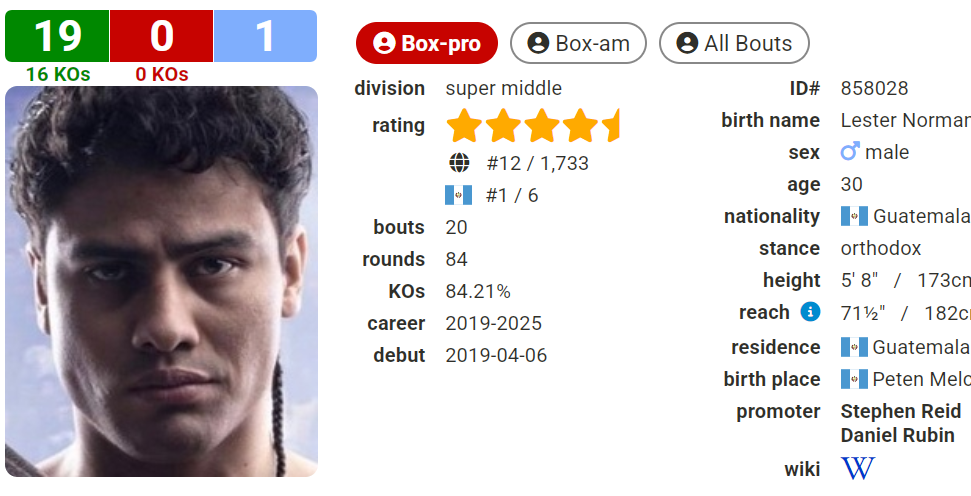Click the boxer's profile photo
Screen dimensions: 971x496
(x=161, y=281)
